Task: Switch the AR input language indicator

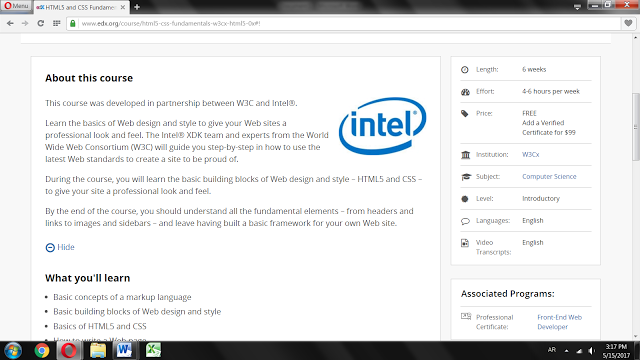Action: point(552,350)
